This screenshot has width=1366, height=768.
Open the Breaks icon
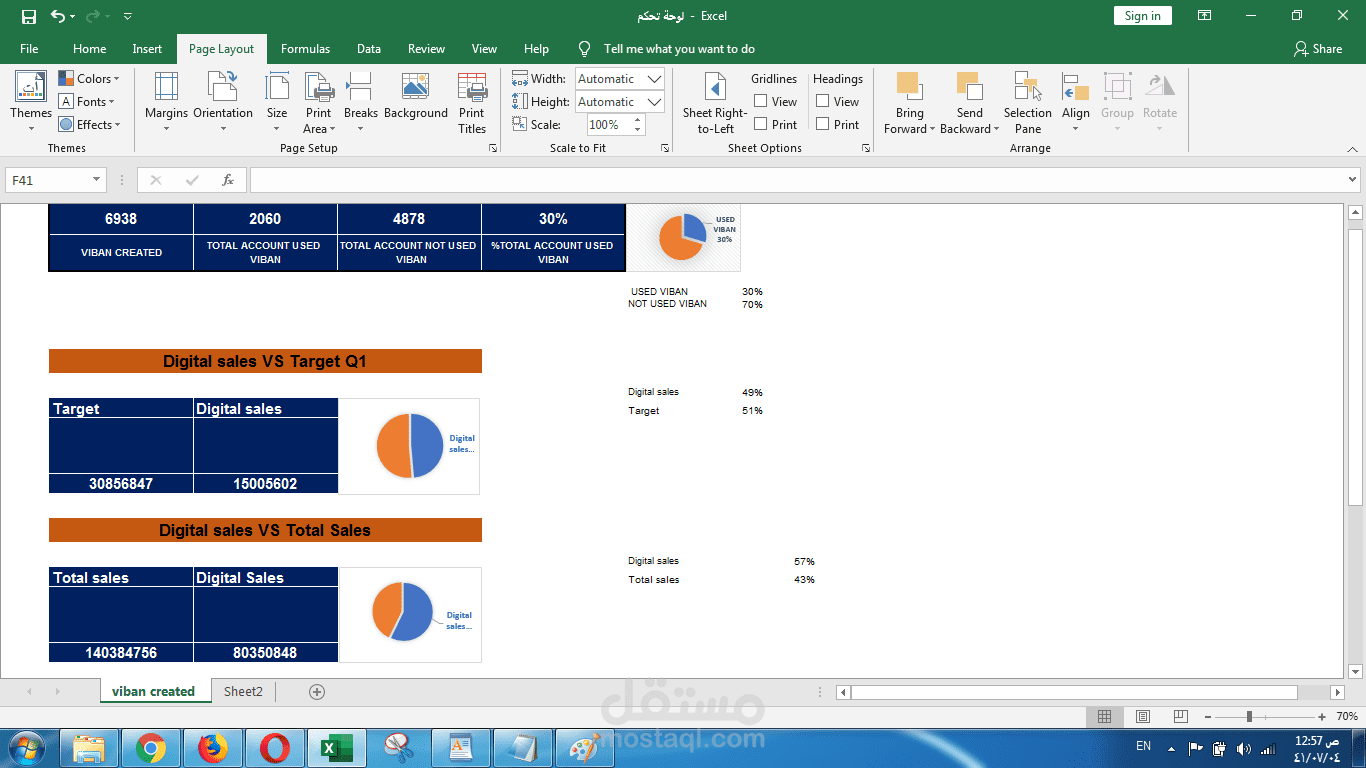click(360, 87)
